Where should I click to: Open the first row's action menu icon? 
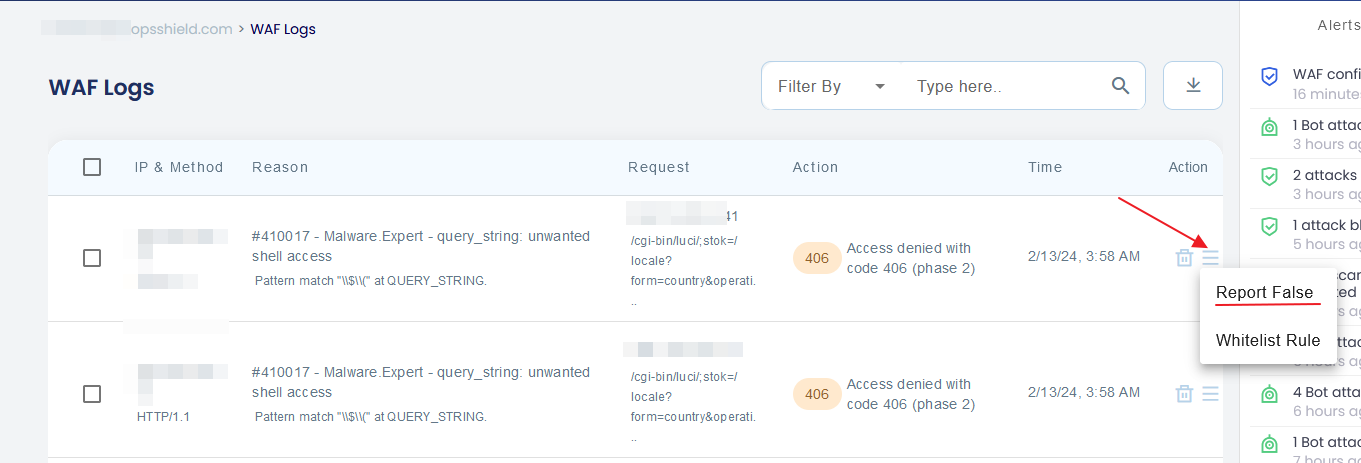(x=1211, y=258)
